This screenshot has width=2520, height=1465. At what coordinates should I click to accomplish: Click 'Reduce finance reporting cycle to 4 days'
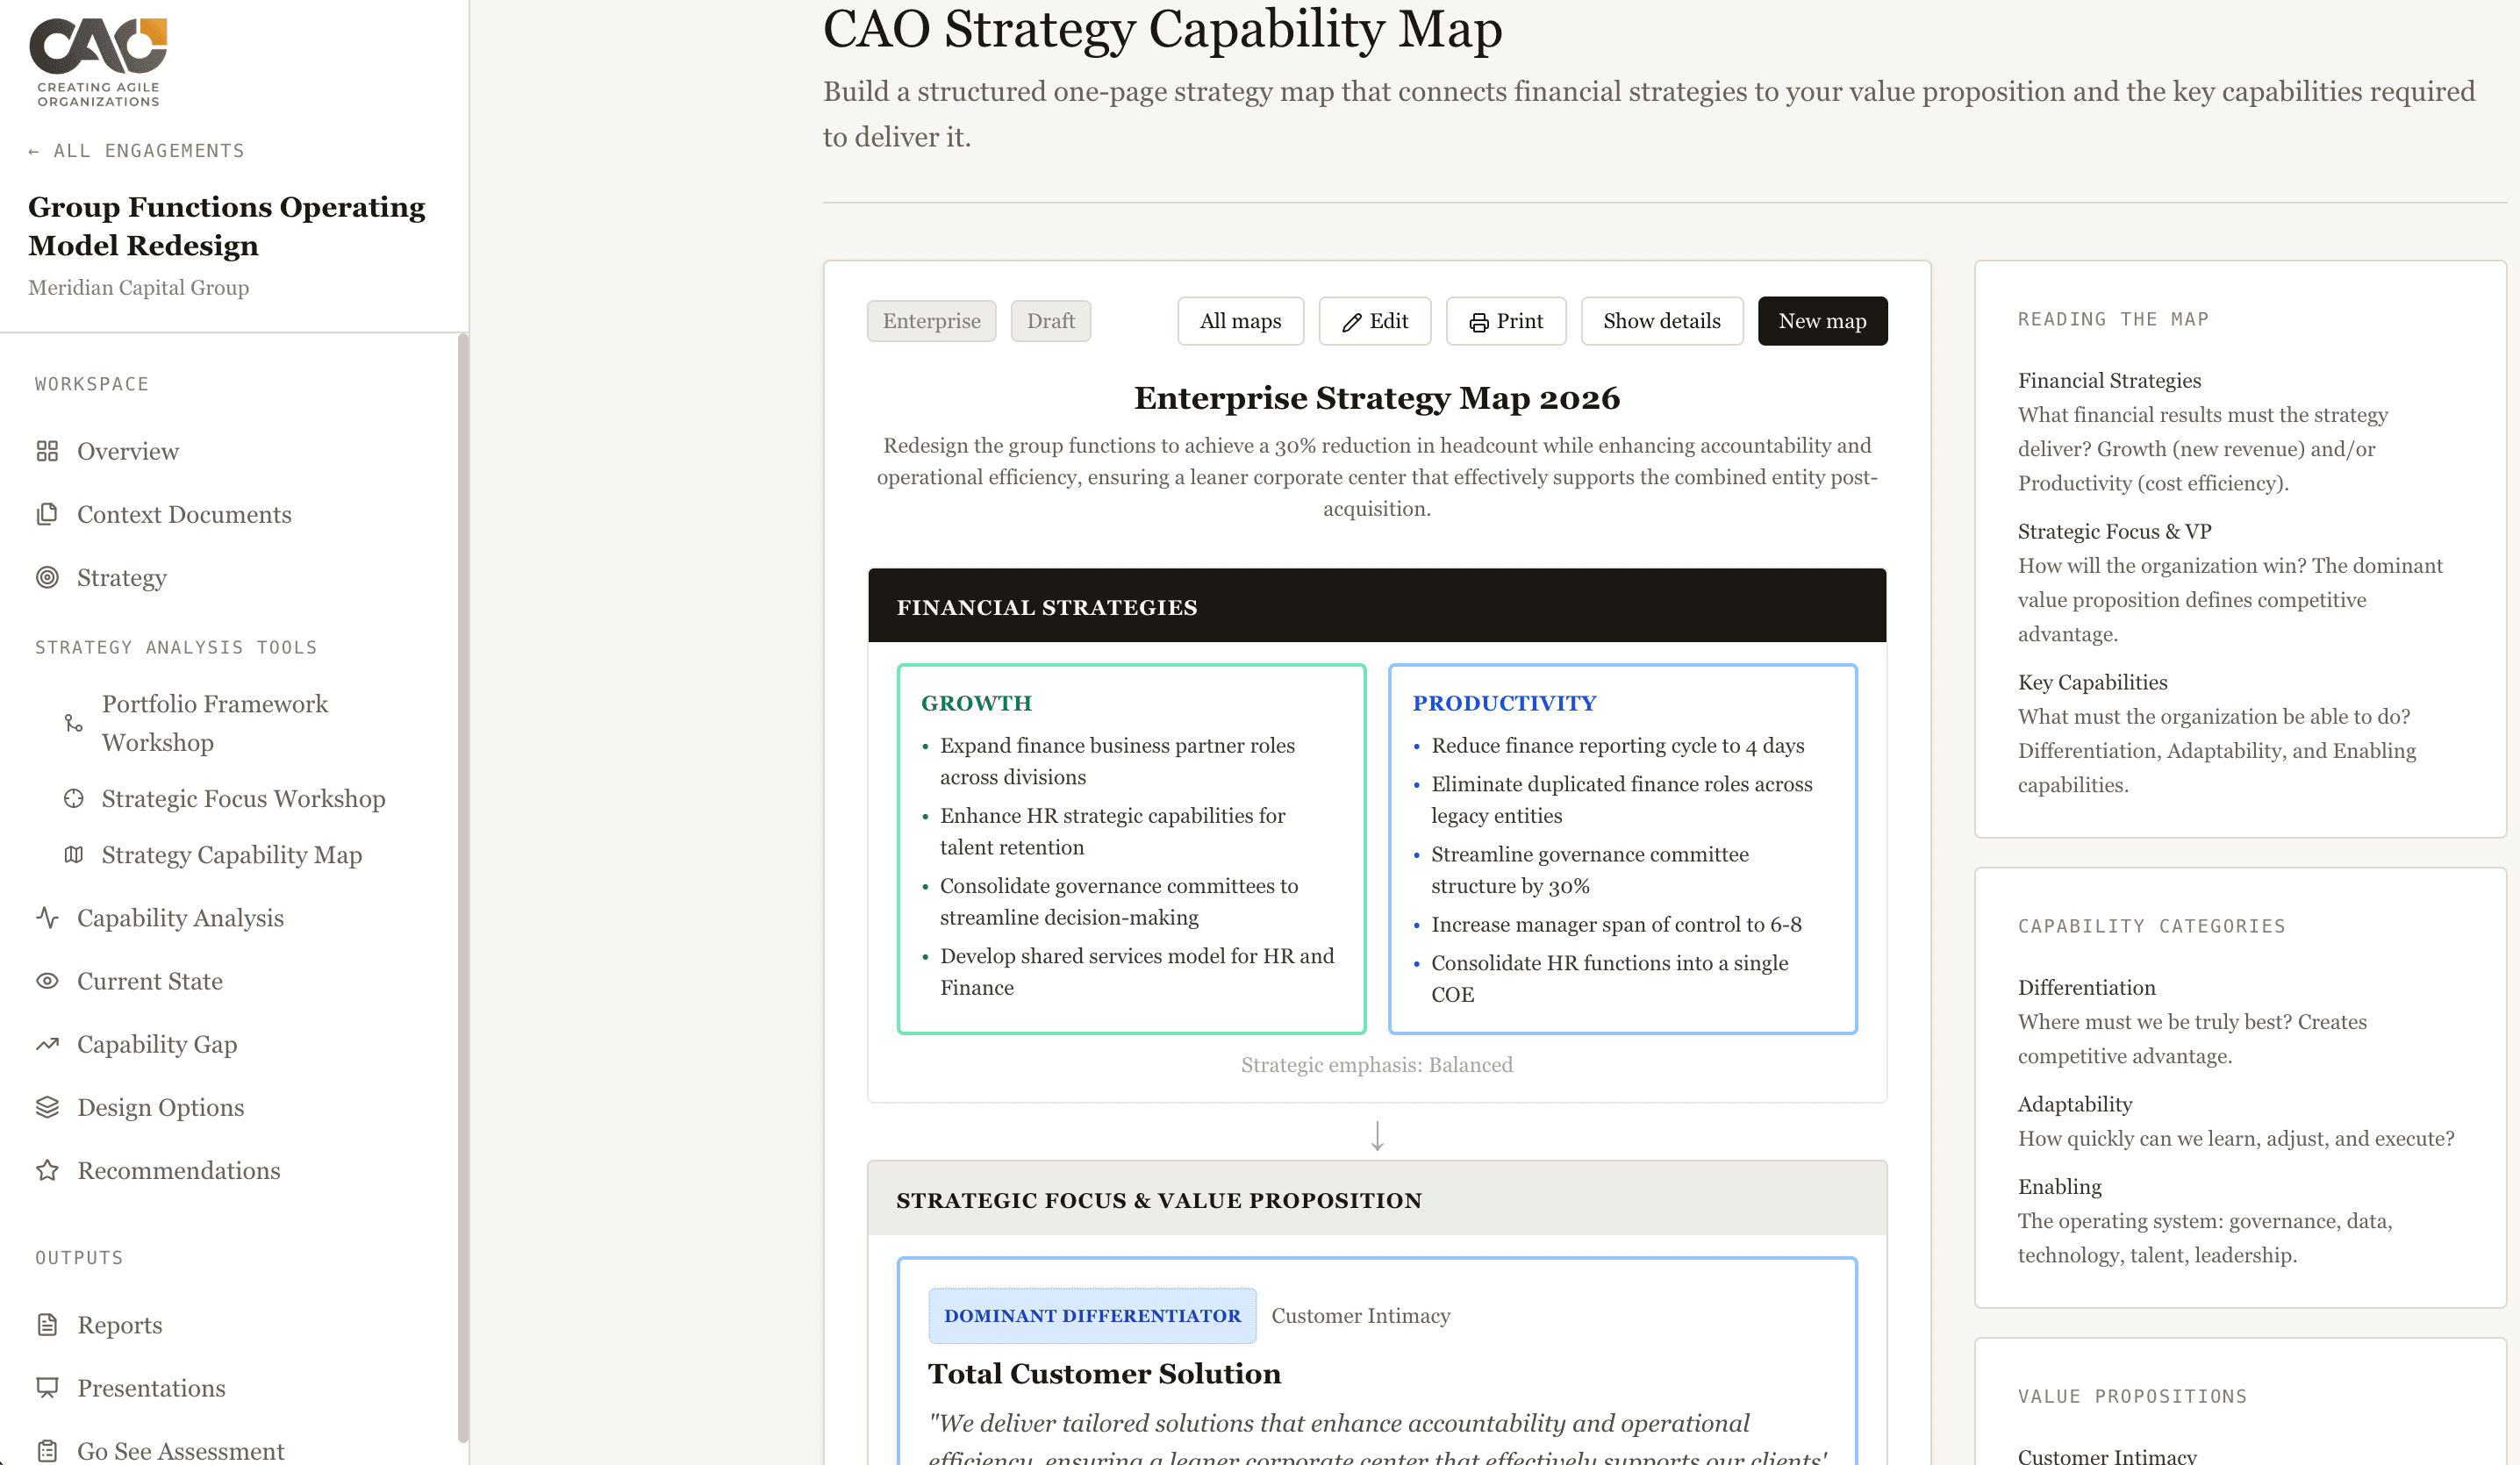[x=1617, y=745]
